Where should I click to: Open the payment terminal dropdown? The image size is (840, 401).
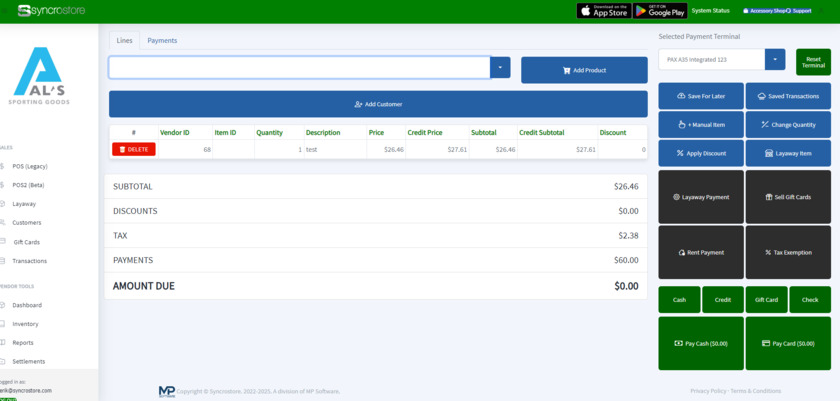click(x=775, y=60)
